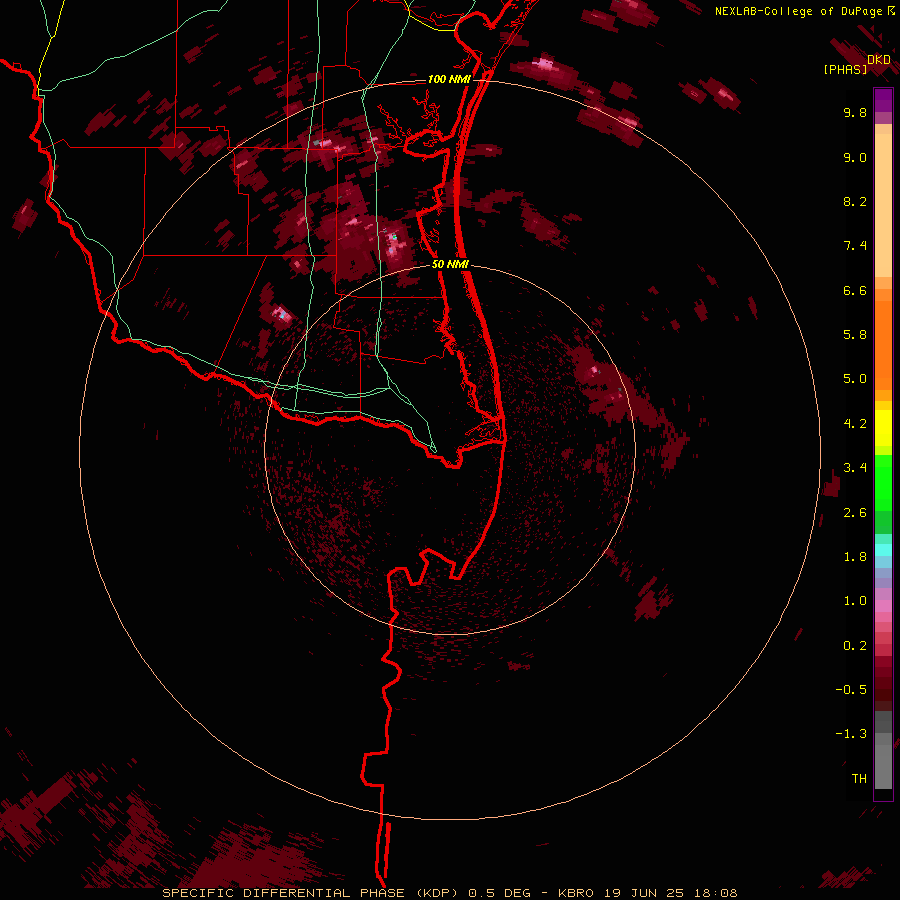Screen dimensions: 900x900
Task: Click the 9.8 color scale value
Action: 855,112
